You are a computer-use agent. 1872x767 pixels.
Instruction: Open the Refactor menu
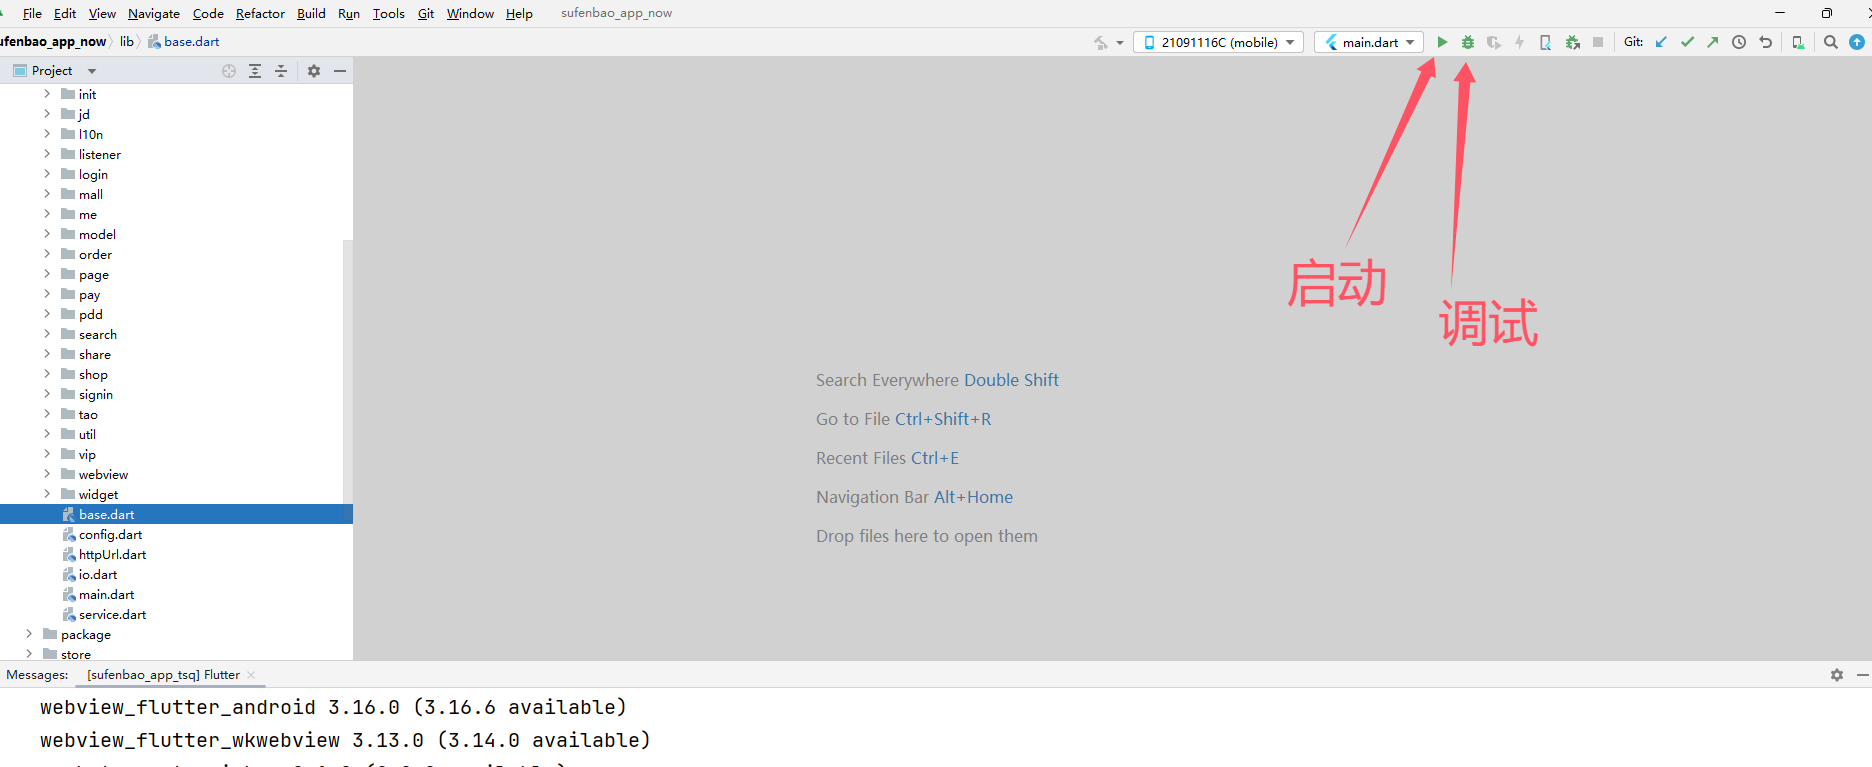pos(260,13)
